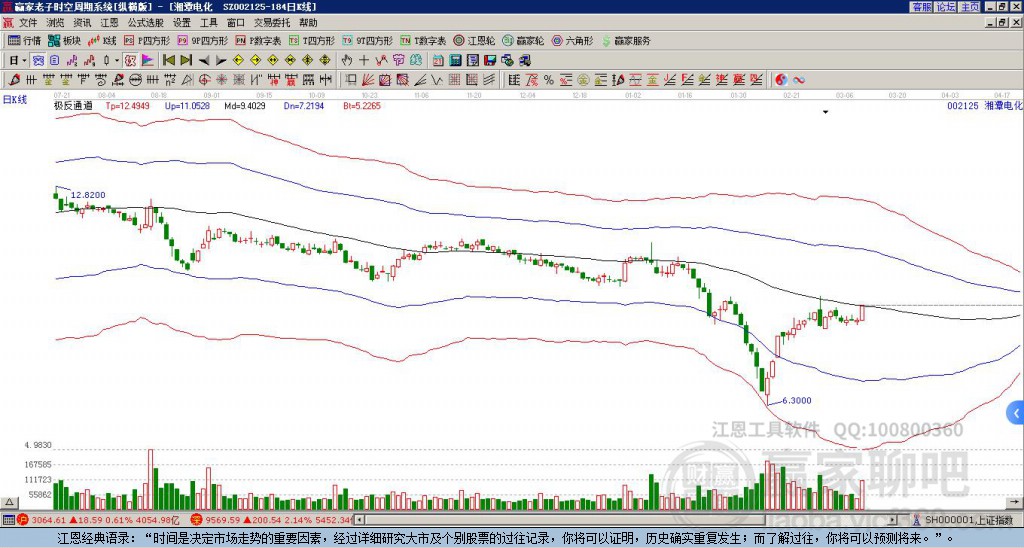Click the yin-yang taiji icon
This screenshot has height=548, width=1024.
click(781, 80)
